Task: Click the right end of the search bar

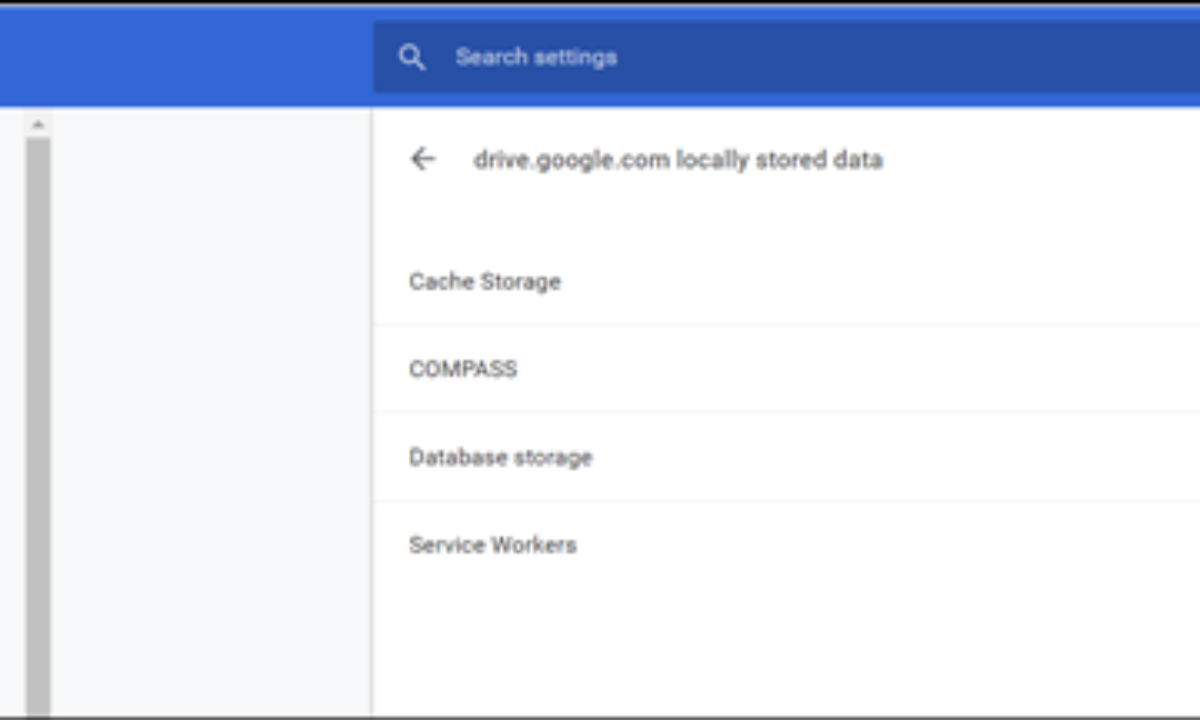Action: (x=1150, y=57)
